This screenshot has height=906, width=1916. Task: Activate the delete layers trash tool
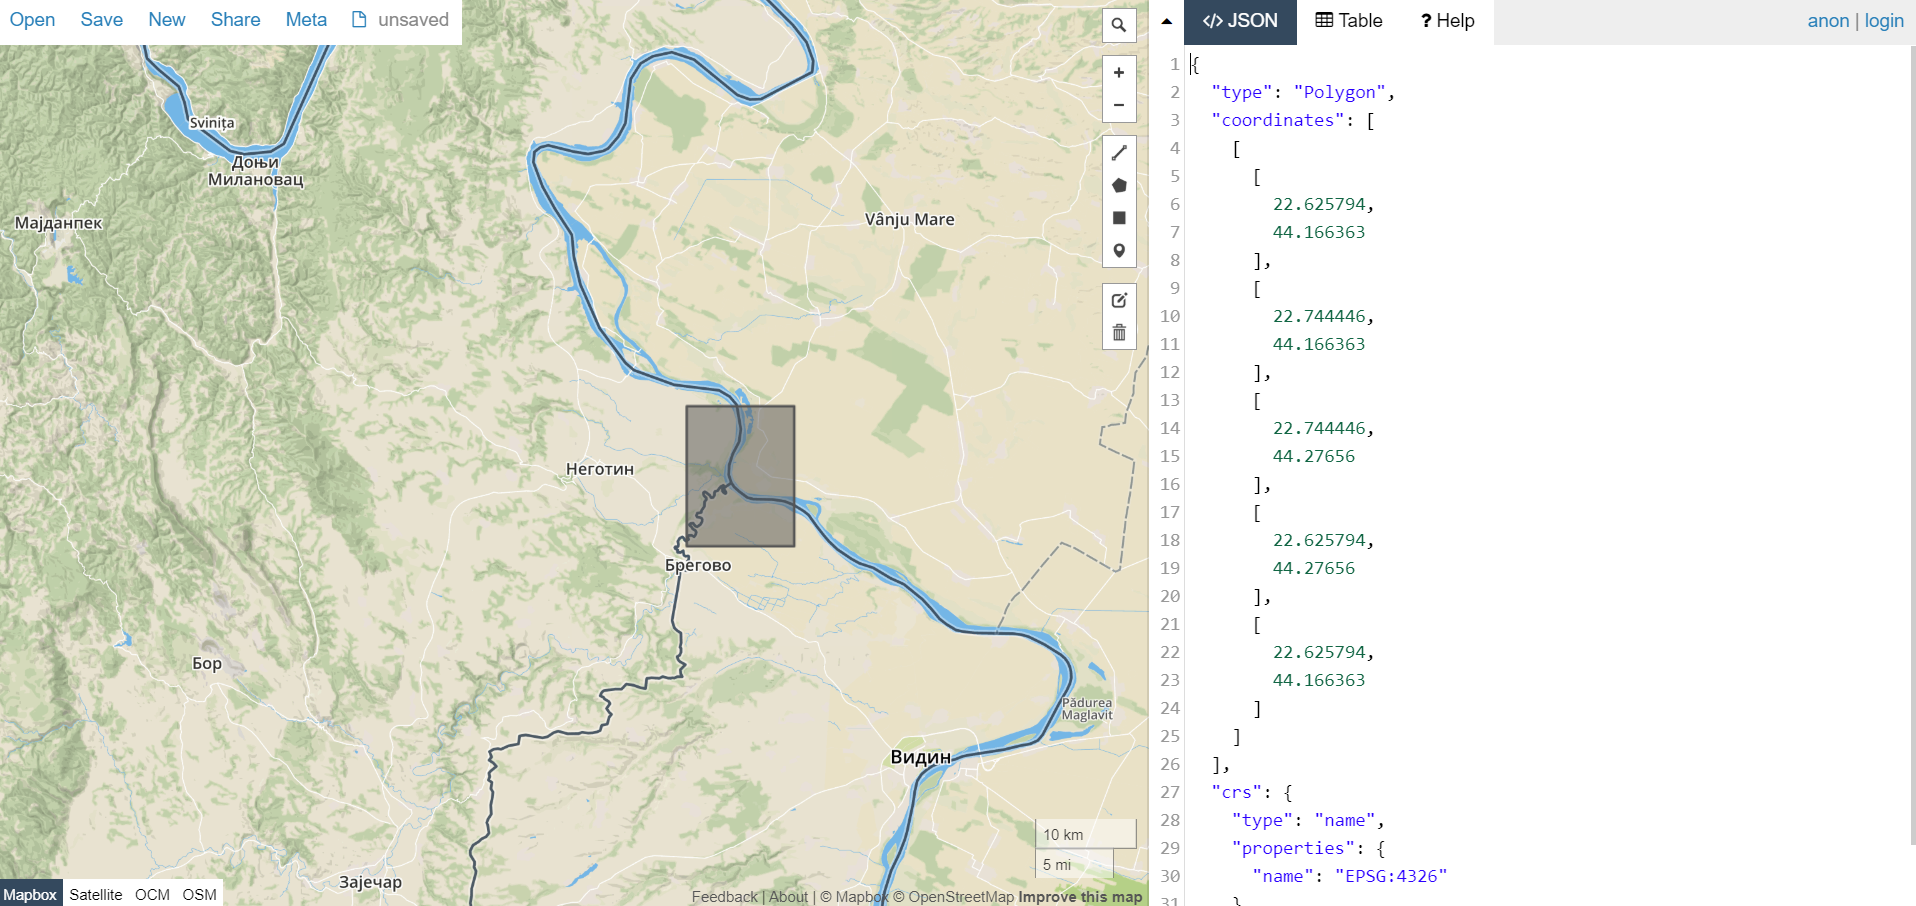point(1119,333)
